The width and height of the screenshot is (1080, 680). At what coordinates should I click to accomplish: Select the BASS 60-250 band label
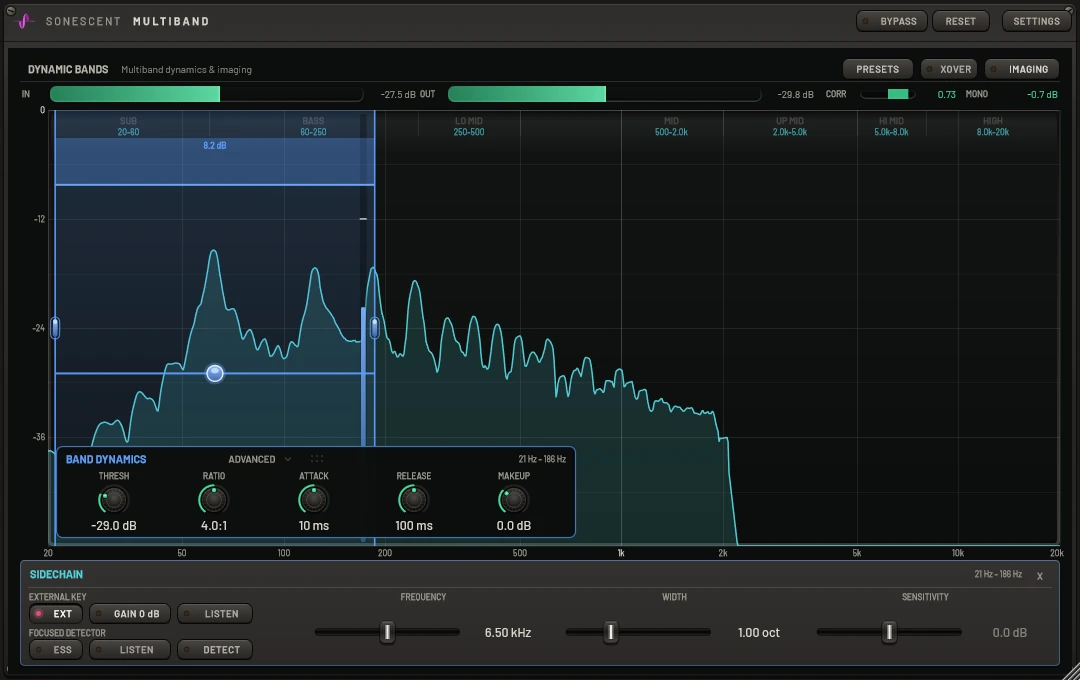(313, 126)
